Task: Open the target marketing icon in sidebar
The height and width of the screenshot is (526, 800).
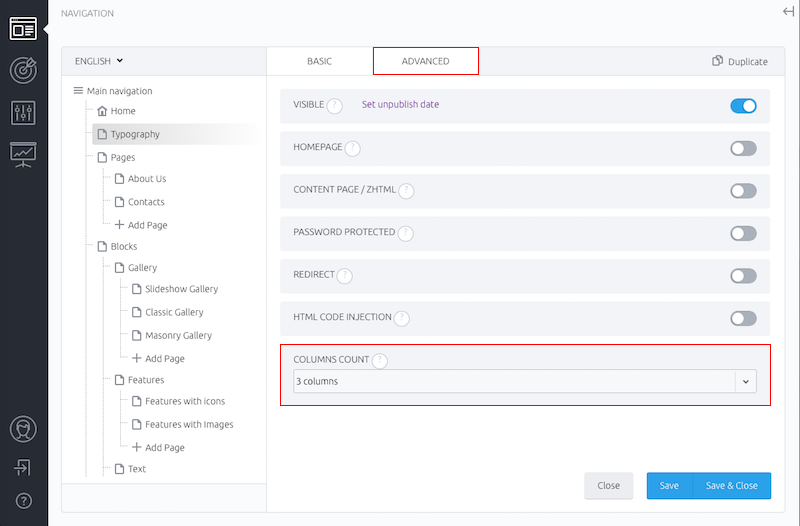Action: pos(23,70)
